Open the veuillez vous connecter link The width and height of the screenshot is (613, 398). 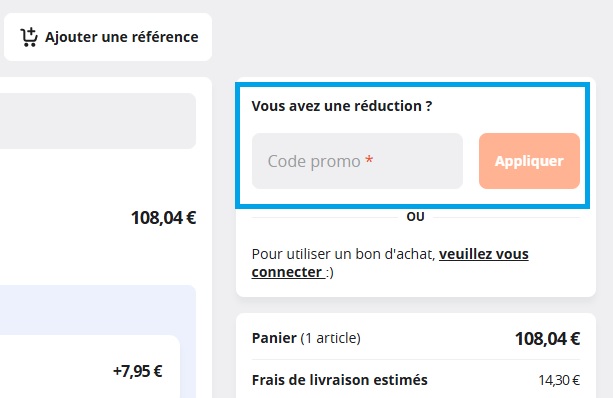390,263
